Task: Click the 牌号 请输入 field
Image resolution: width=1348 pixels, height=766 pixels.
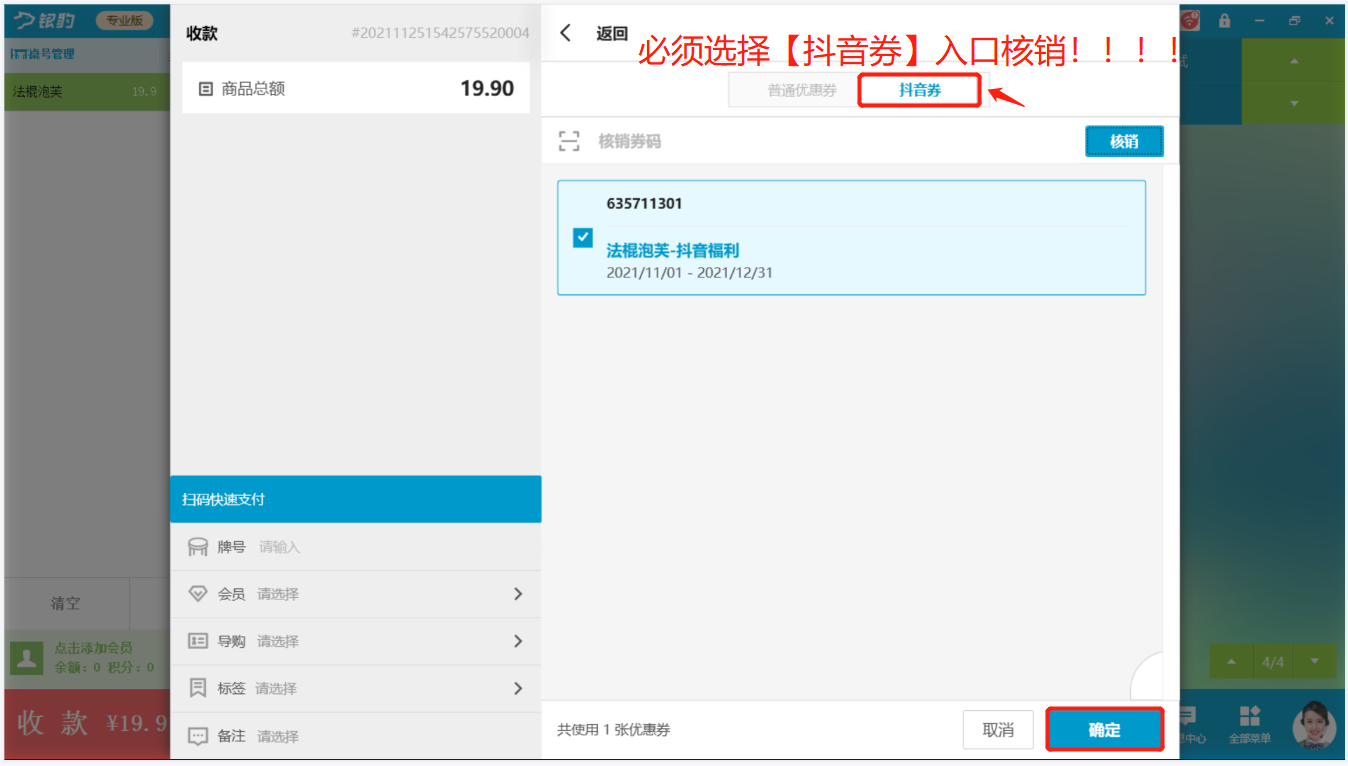Action: click(356, 547)
